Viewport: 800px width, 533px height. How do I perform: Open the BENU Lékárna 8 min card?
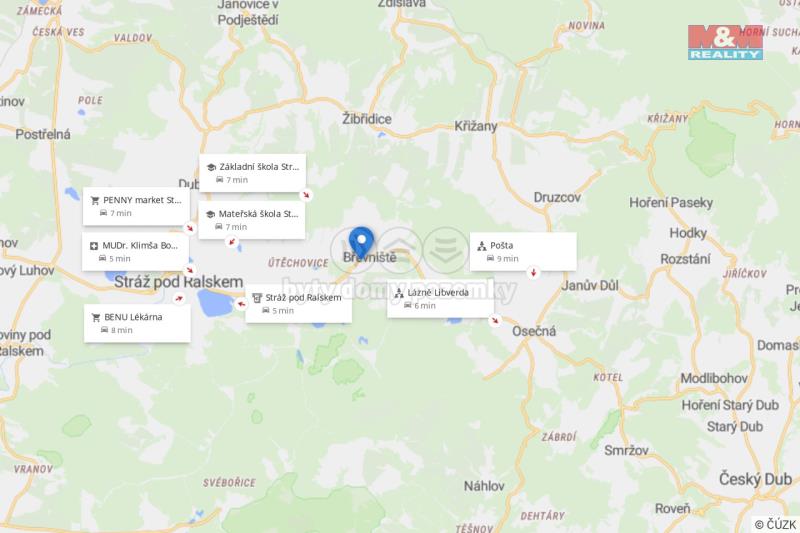(x=137, y=323)
